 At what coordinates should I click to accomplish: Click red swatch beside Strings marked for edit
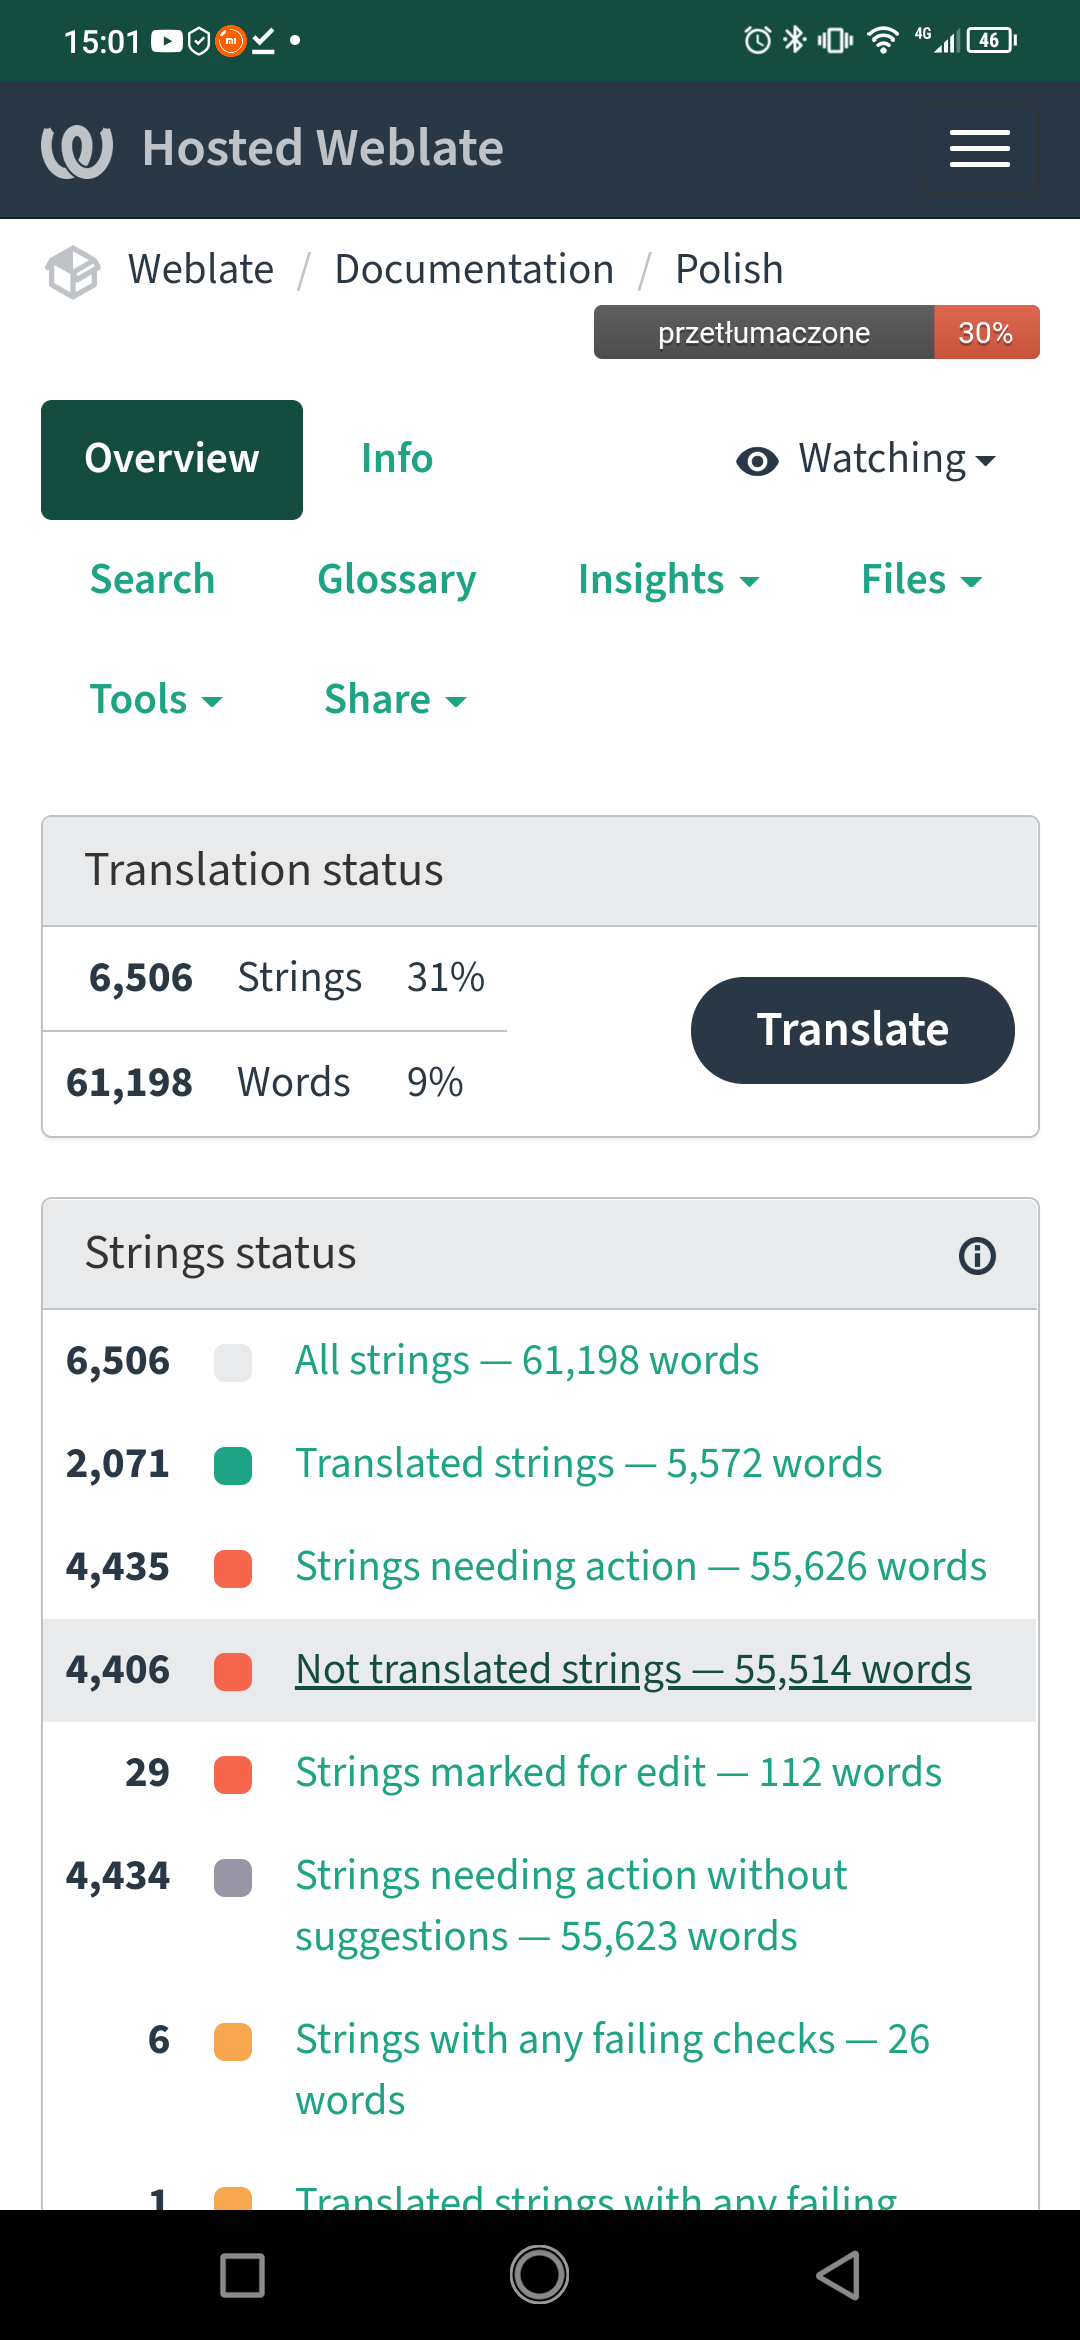point(233,1775)
